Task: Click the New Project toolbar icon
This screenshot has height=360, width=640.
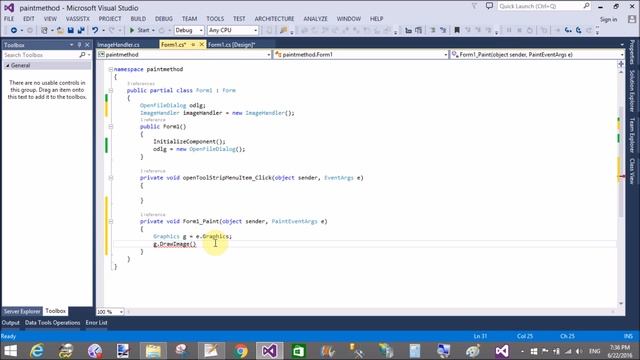Action: [x=44, y=30]
